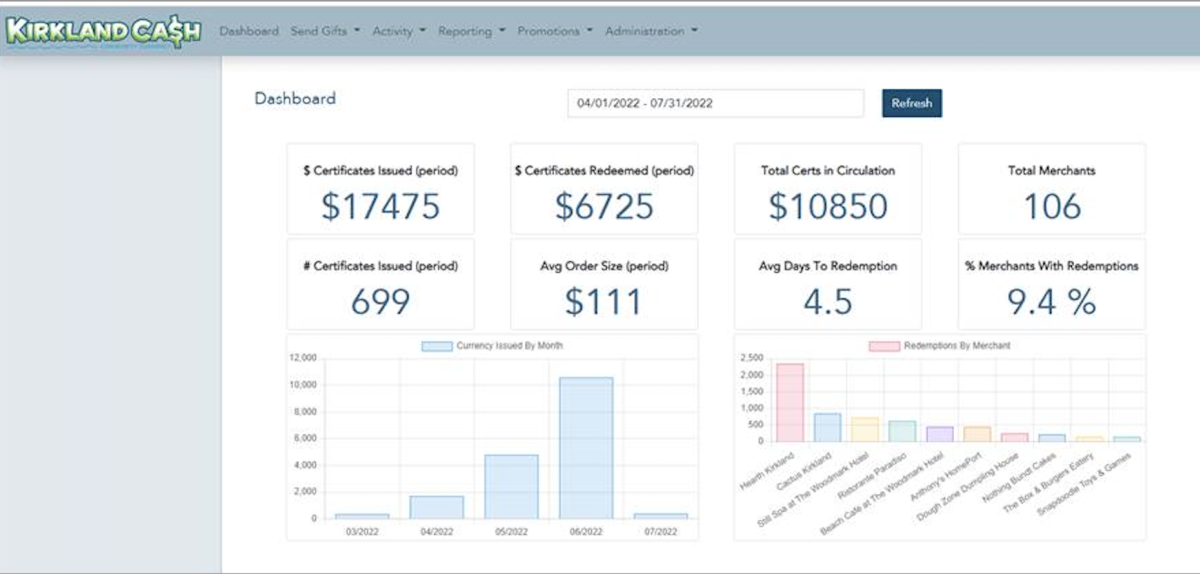Expand the Reporting dropdown
The width and height of the screenshot is (1200, 574).
coord(472,31)
